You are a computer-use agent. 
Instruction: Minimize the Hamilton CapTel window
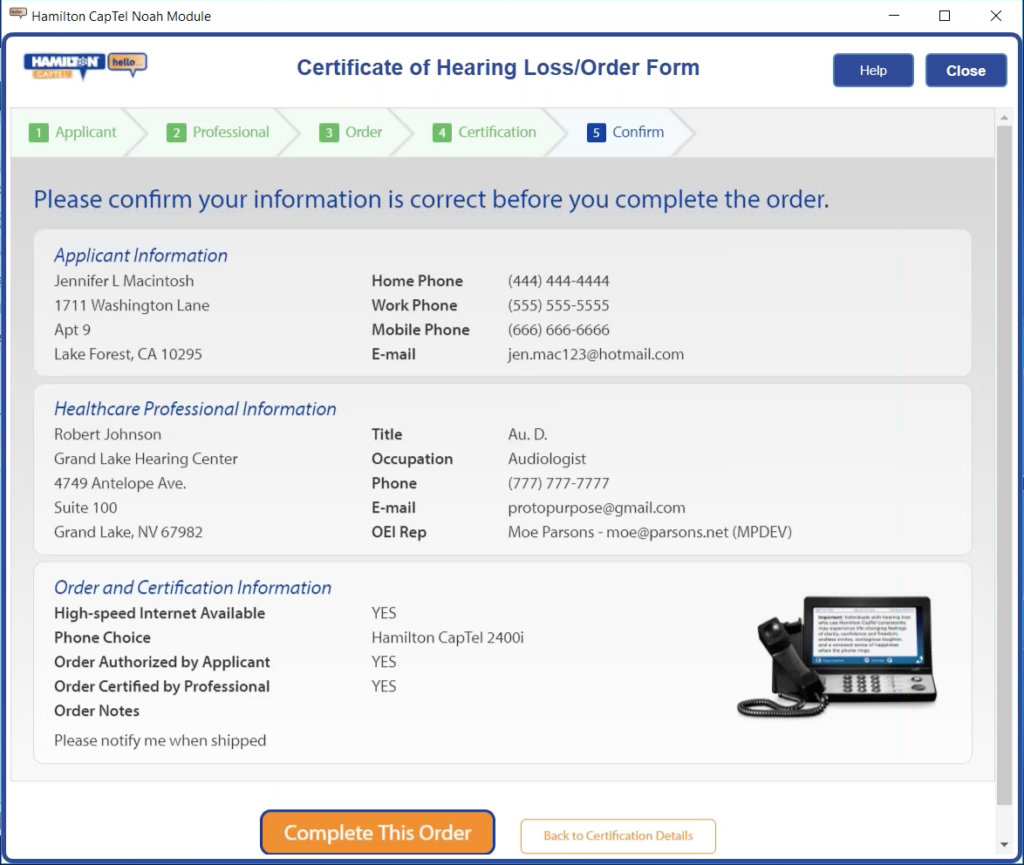[894, 16]
